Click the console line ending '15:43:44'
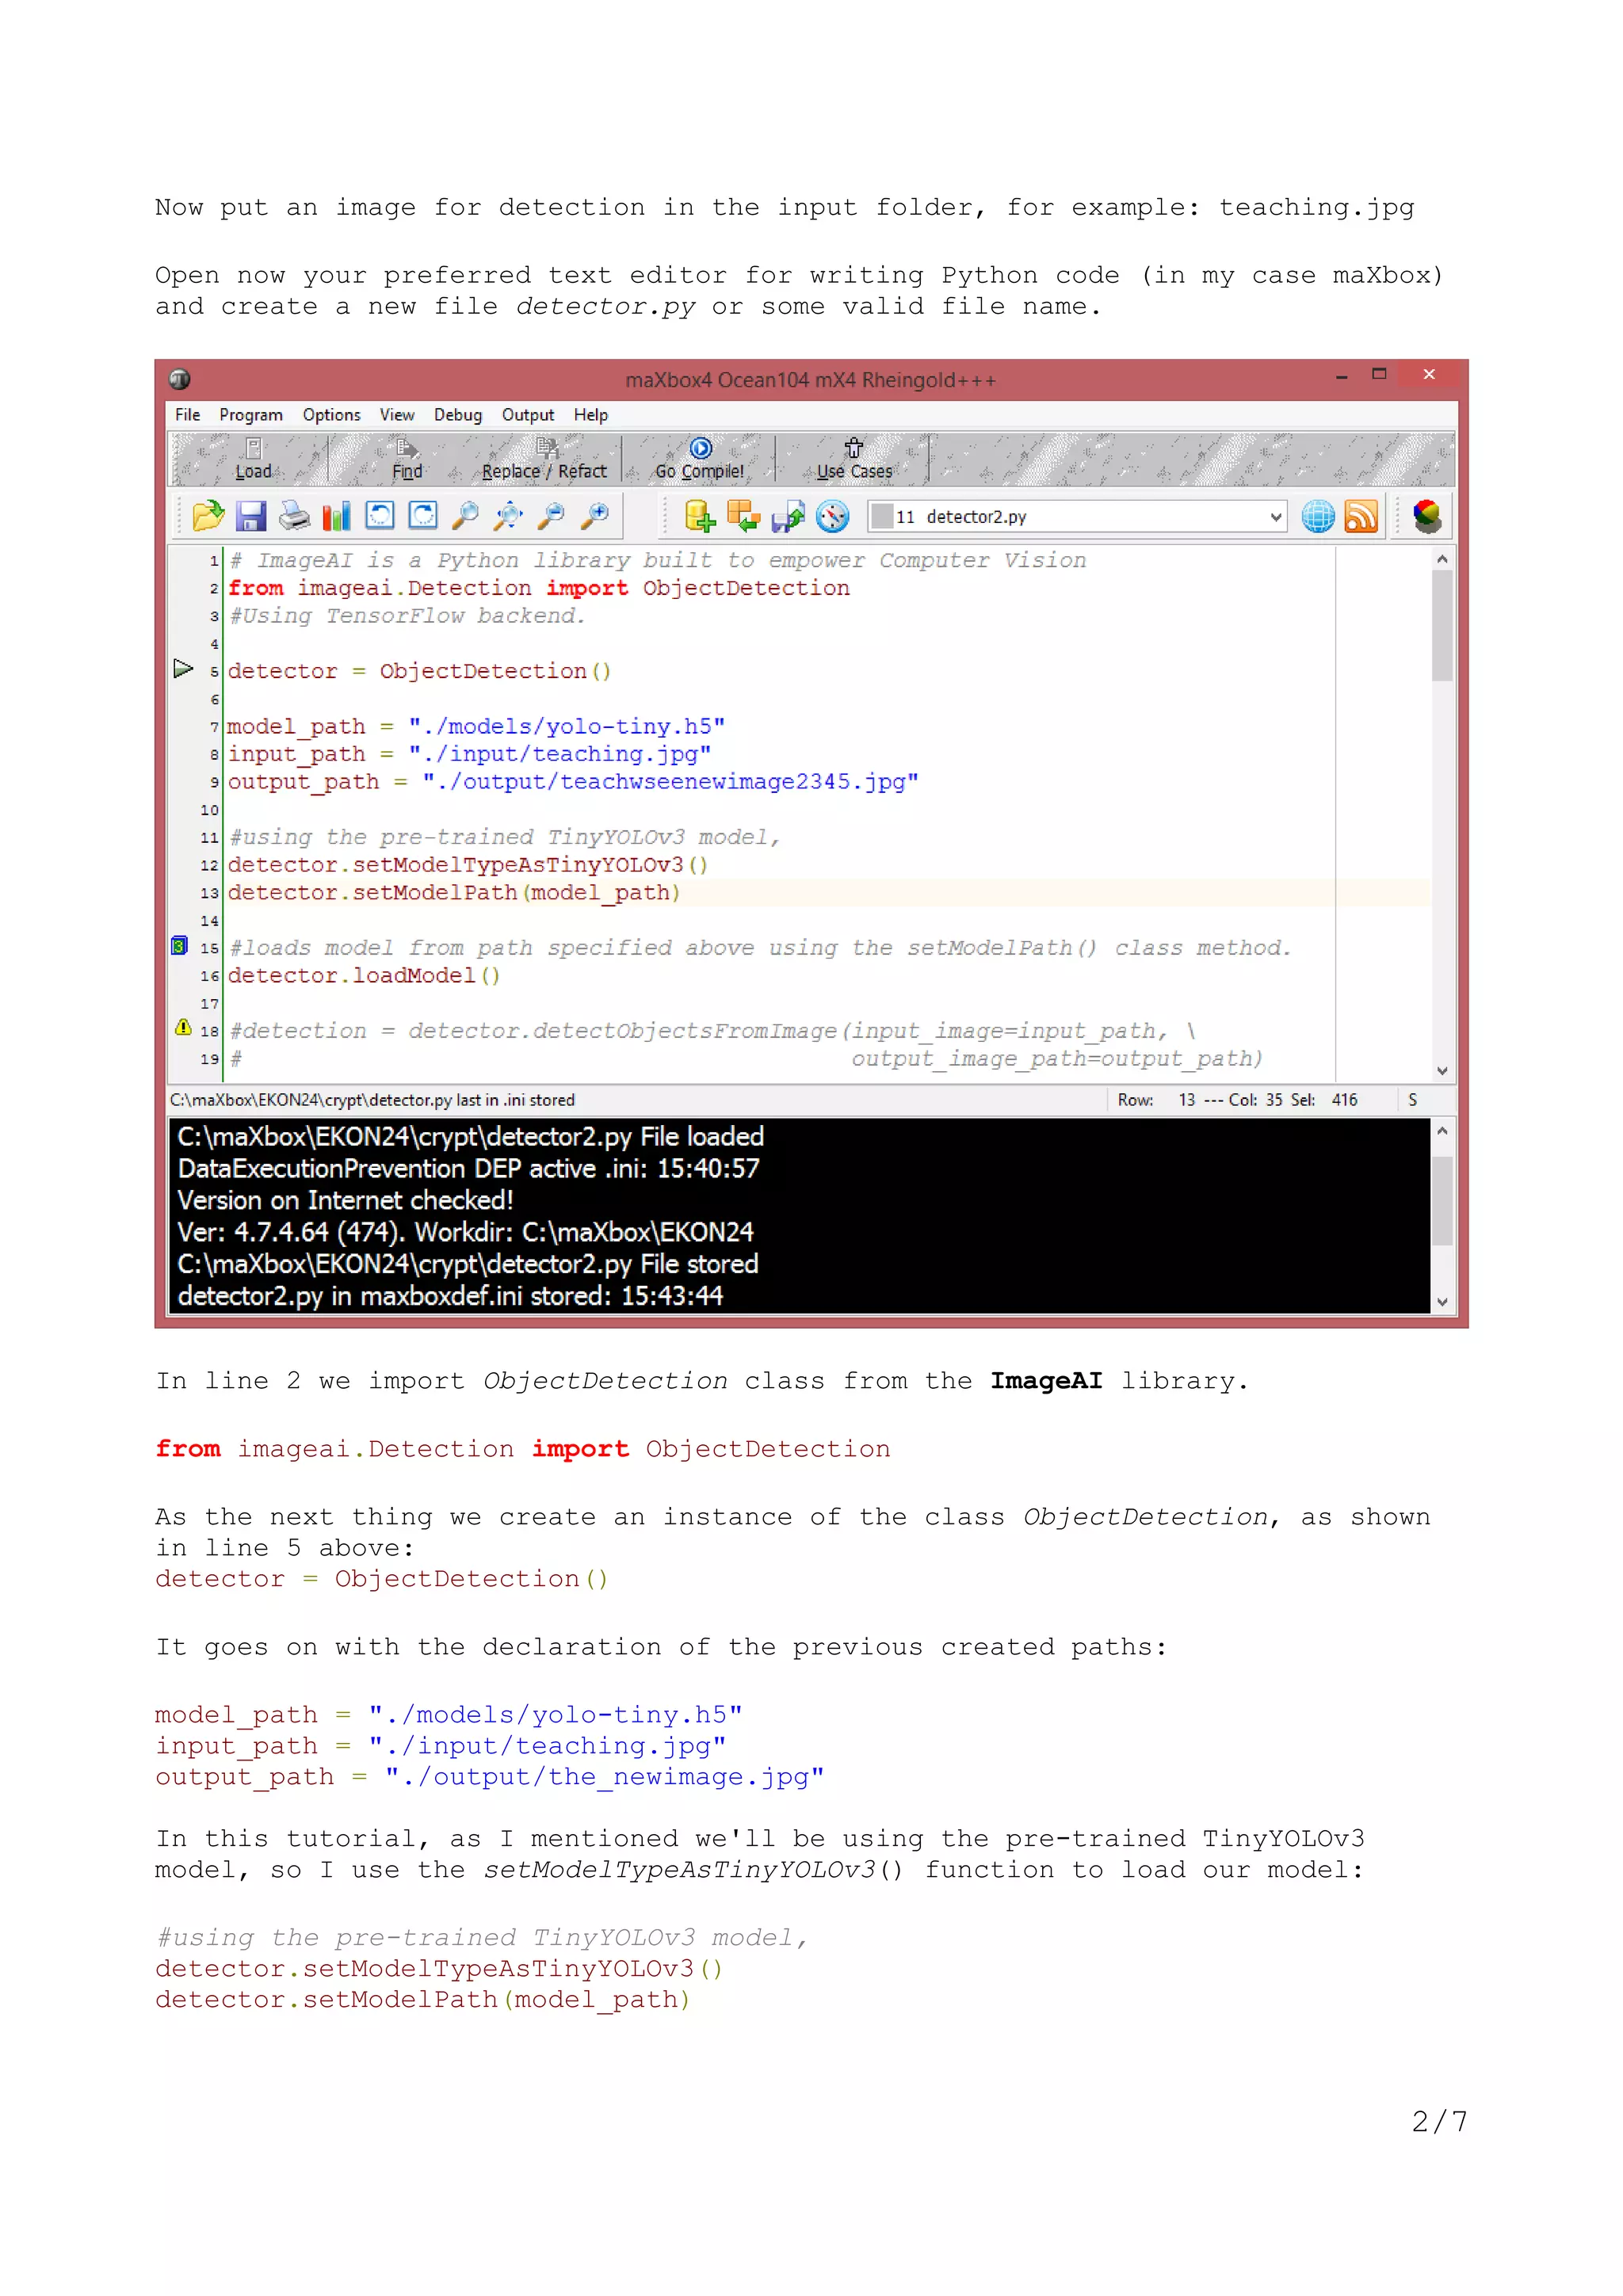This screenshot has height=2296, width=1623. [450, 1296]
